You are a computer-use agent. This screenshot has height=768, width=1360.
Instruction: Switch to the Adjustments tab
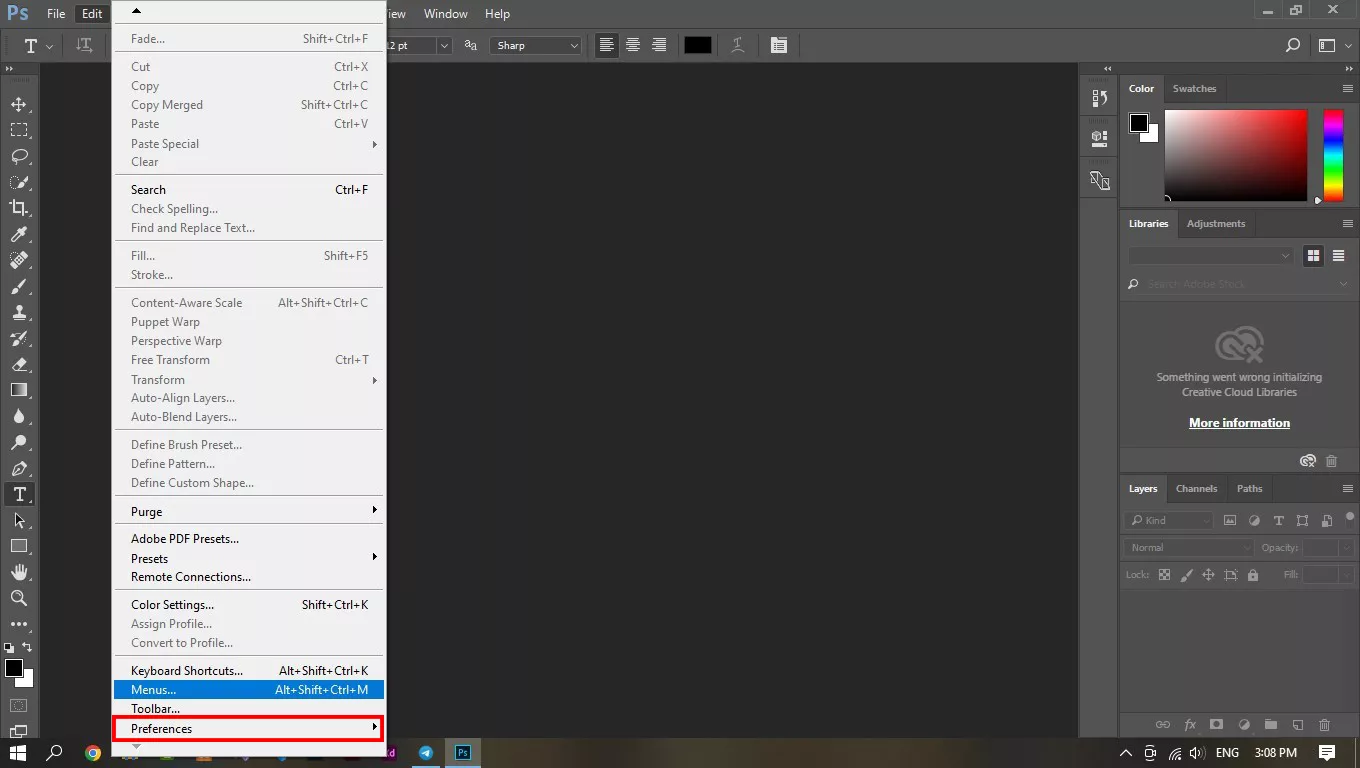[1216, 224]
